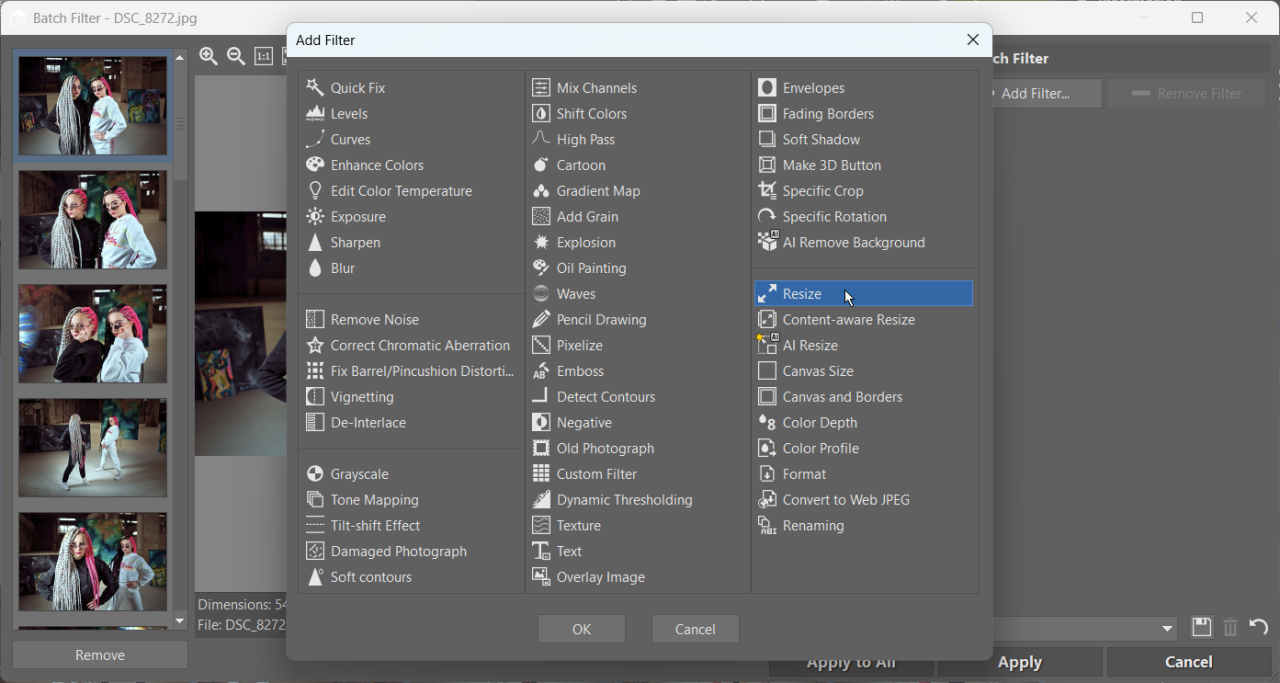This screenshot has width=1280, height=683.
Task: Open the preset dropdown arrow
Action: pos(1167,629)
